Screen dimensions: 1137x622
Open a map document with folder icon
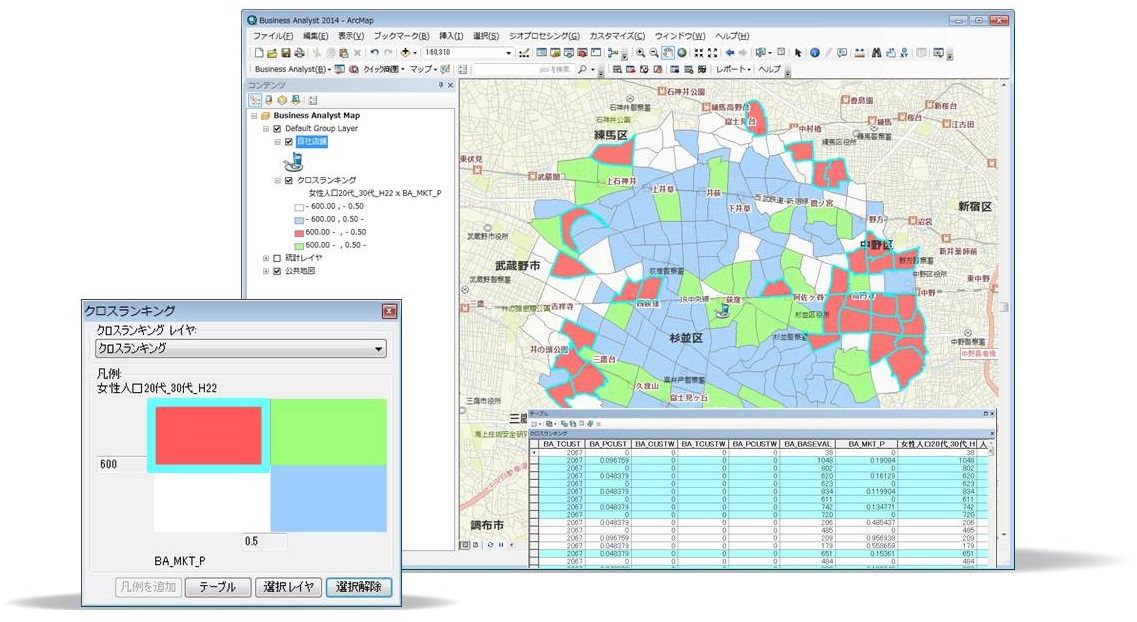272,53
